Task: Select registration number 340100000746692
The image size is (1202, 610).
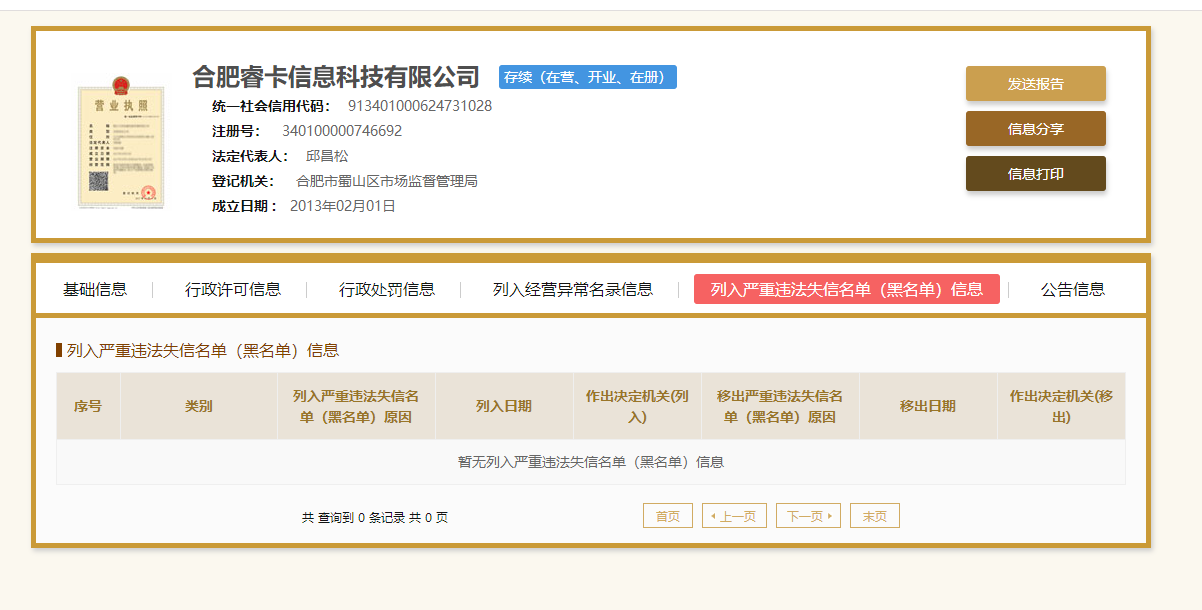Action: tap(342, 131)
